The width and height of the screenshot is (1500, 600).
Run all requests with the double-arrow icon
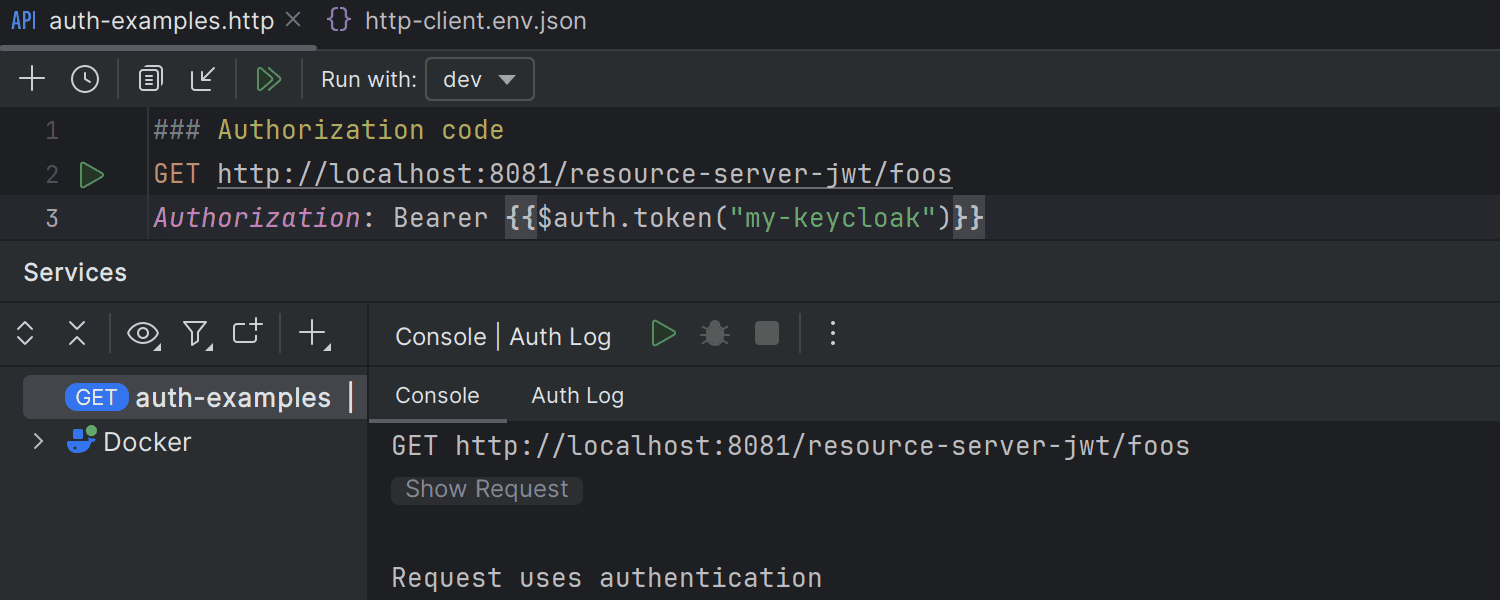[x=268, y=78]
